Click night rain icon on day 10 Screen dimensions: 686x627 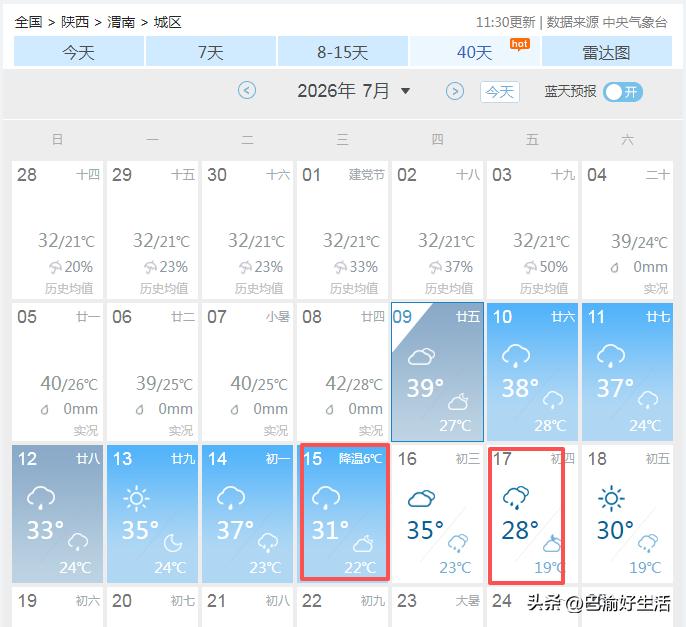click(553, 400)
